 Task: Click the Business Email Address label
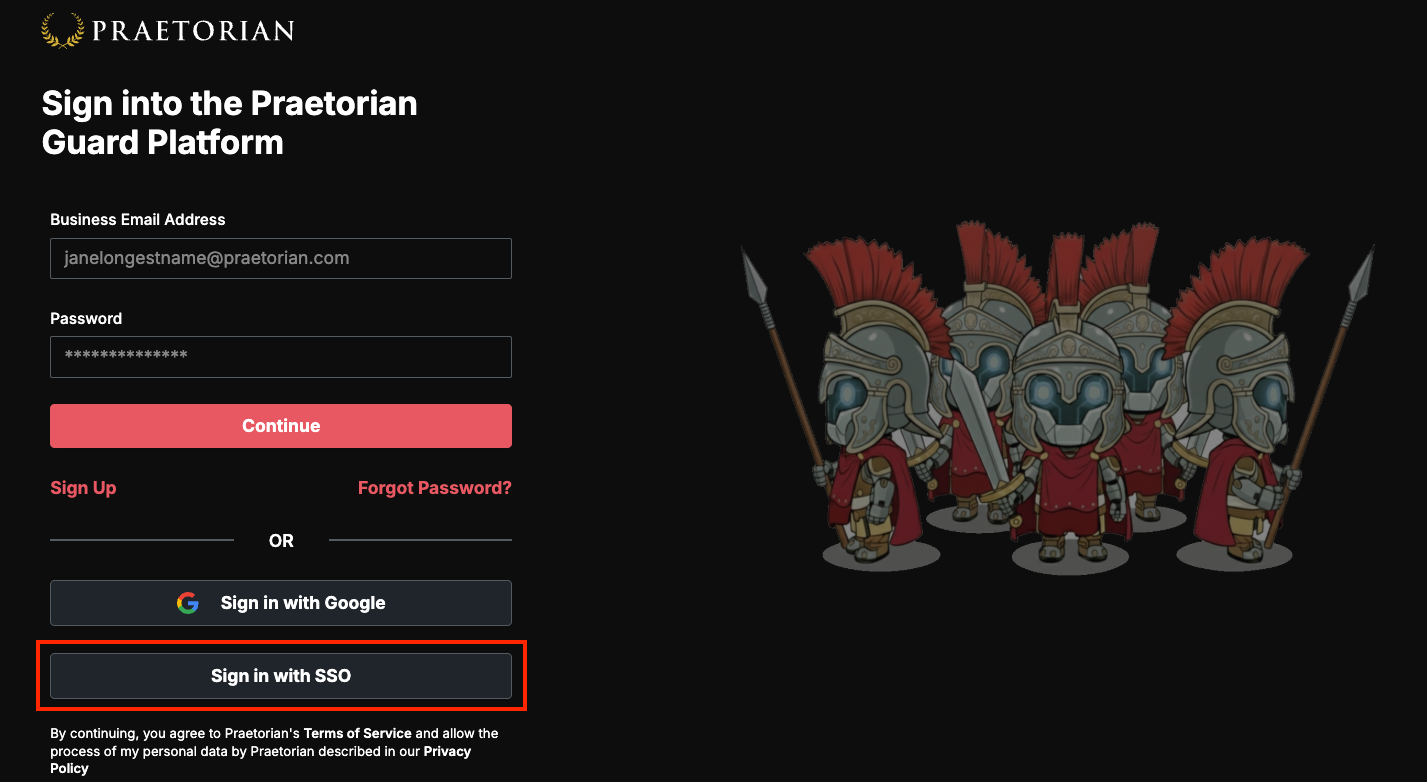point(138,219)
